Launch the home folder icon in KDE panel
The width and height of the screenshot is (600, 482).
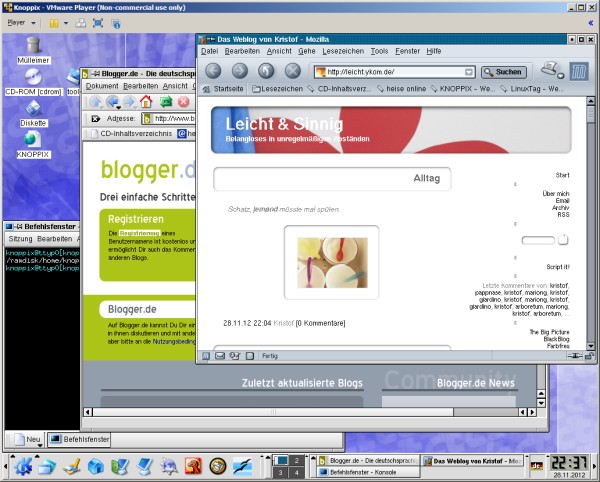pyautogui.click(x=96, y=466)
